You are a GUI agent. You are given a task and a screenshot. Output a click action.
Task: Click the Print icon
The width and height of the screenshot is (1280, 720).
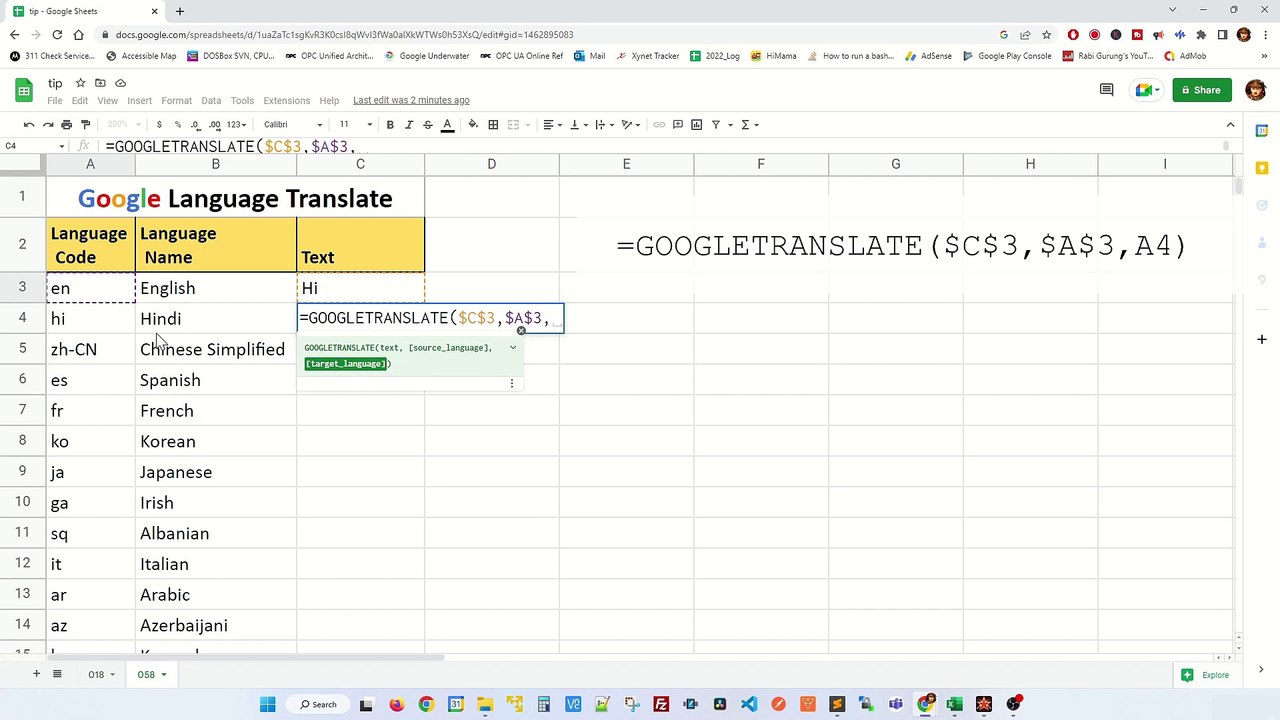pyautogui.click(x=66, y=125)
